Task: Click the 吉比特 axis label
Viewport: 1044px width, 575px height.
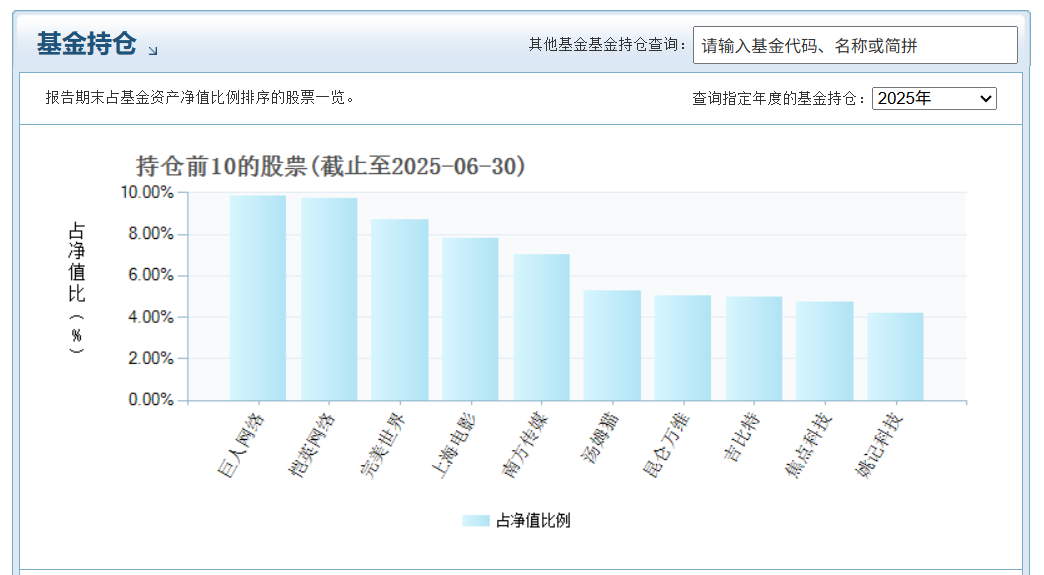Action: [741, 437]
